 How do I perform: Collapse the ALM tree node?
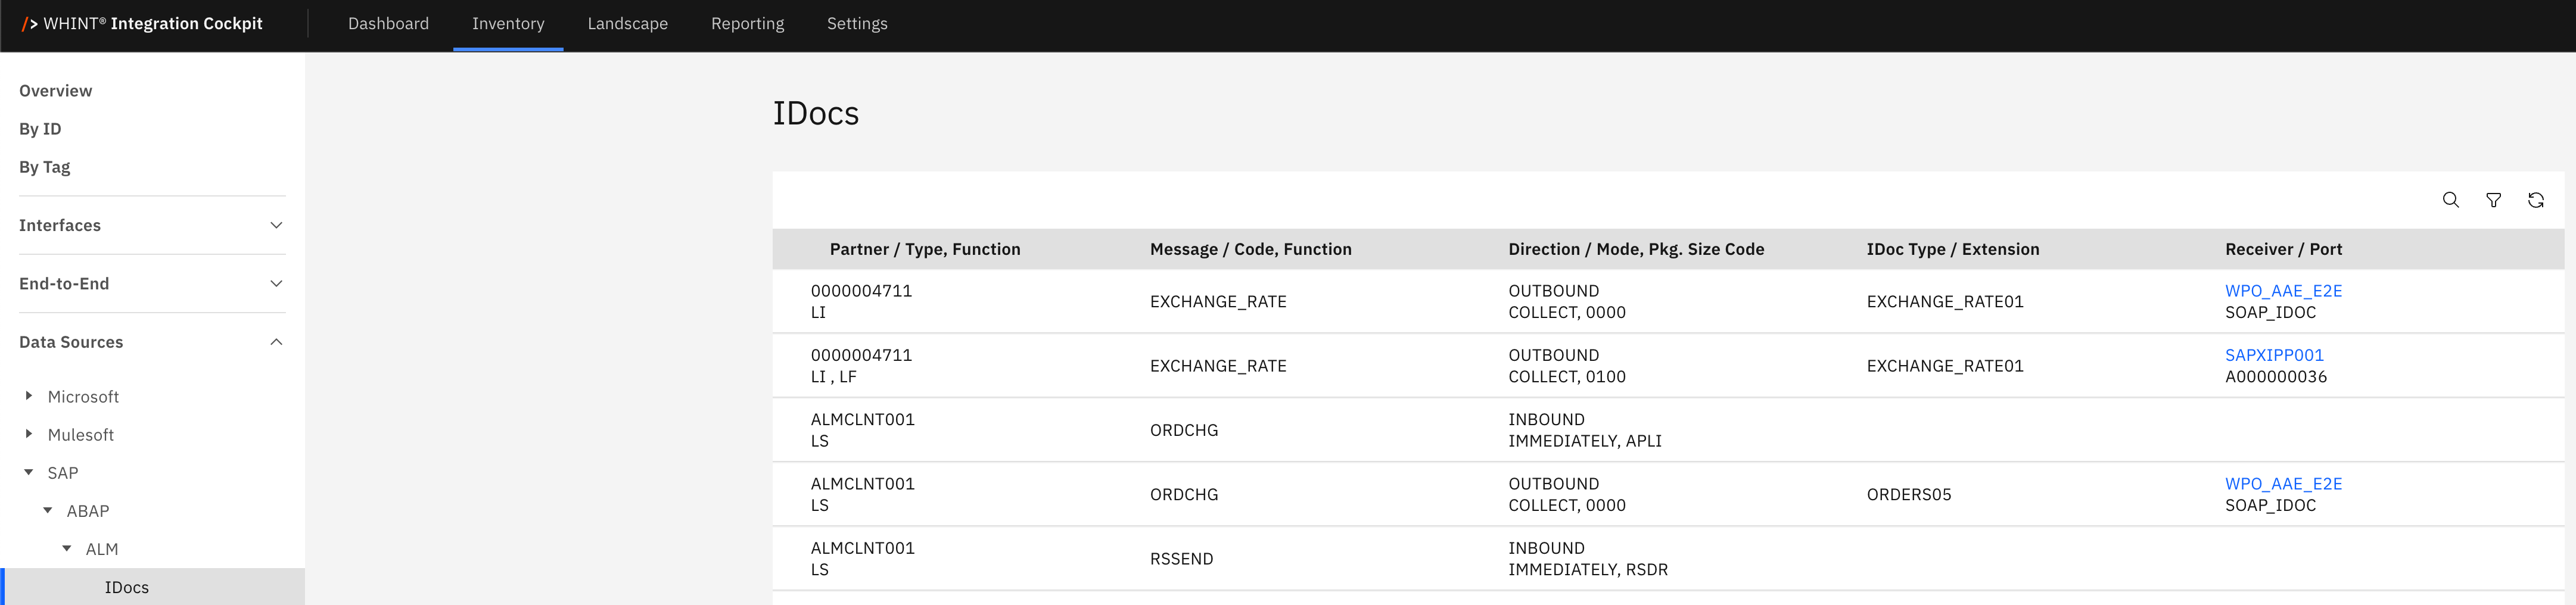[67, 548]
